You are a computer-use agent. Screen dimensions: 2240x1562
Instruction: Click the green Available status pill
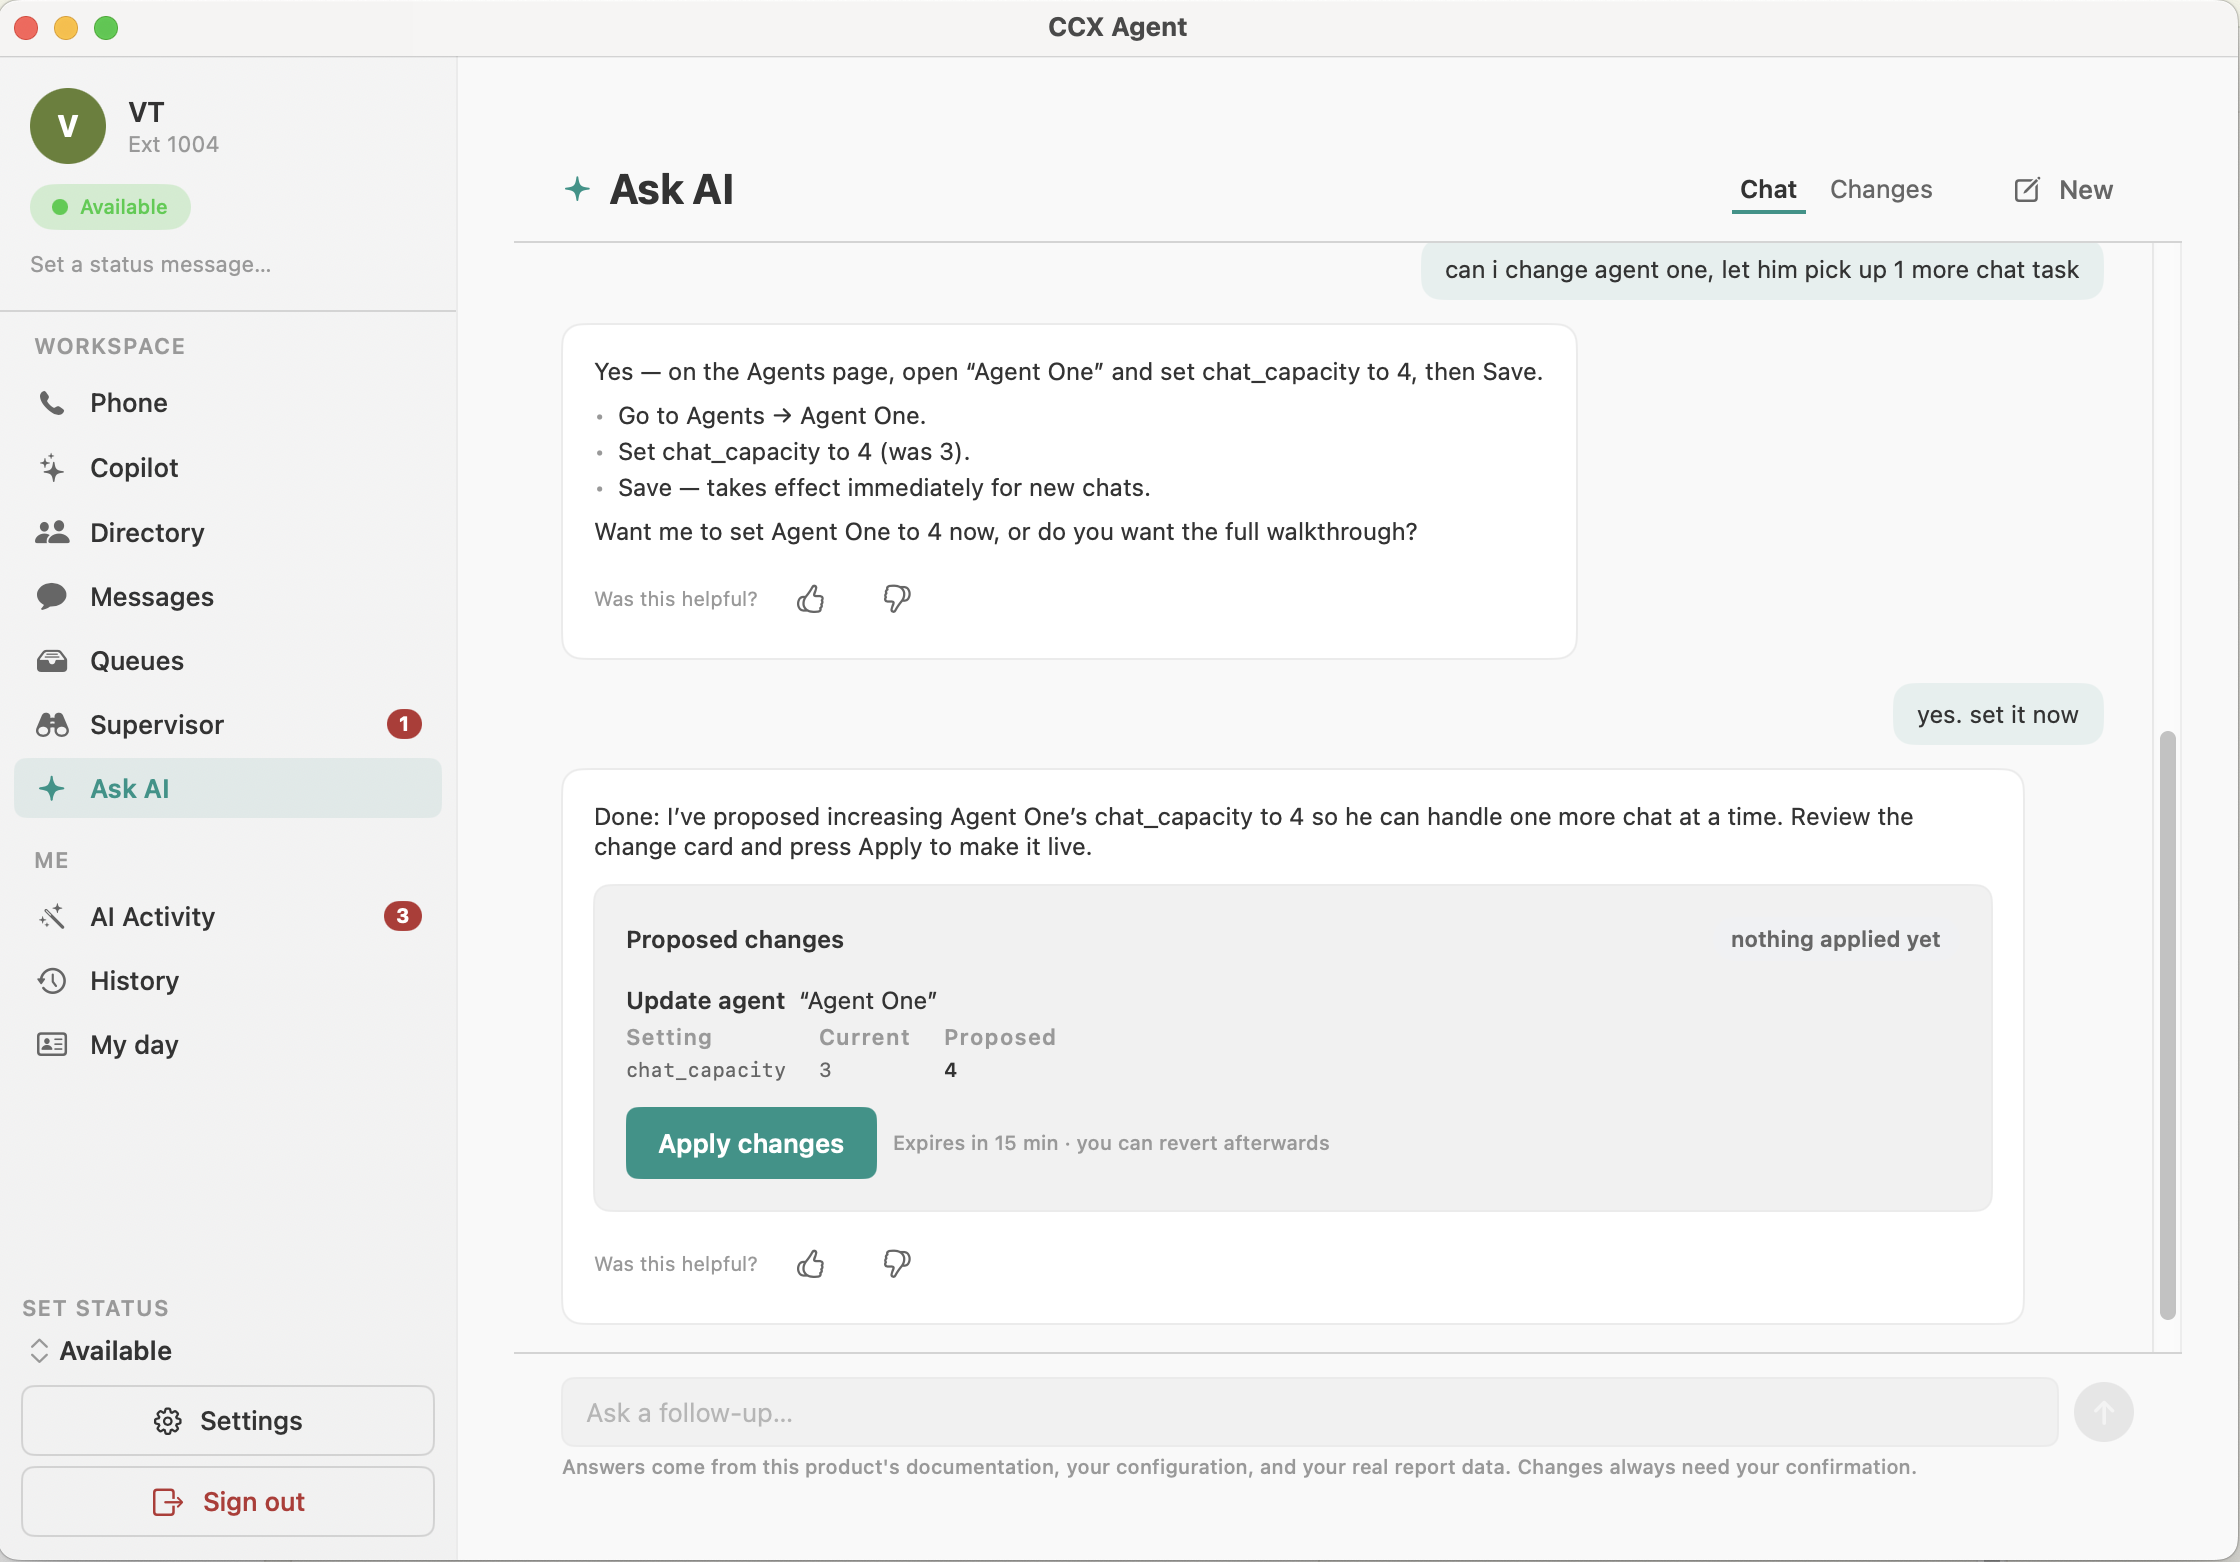110,207
